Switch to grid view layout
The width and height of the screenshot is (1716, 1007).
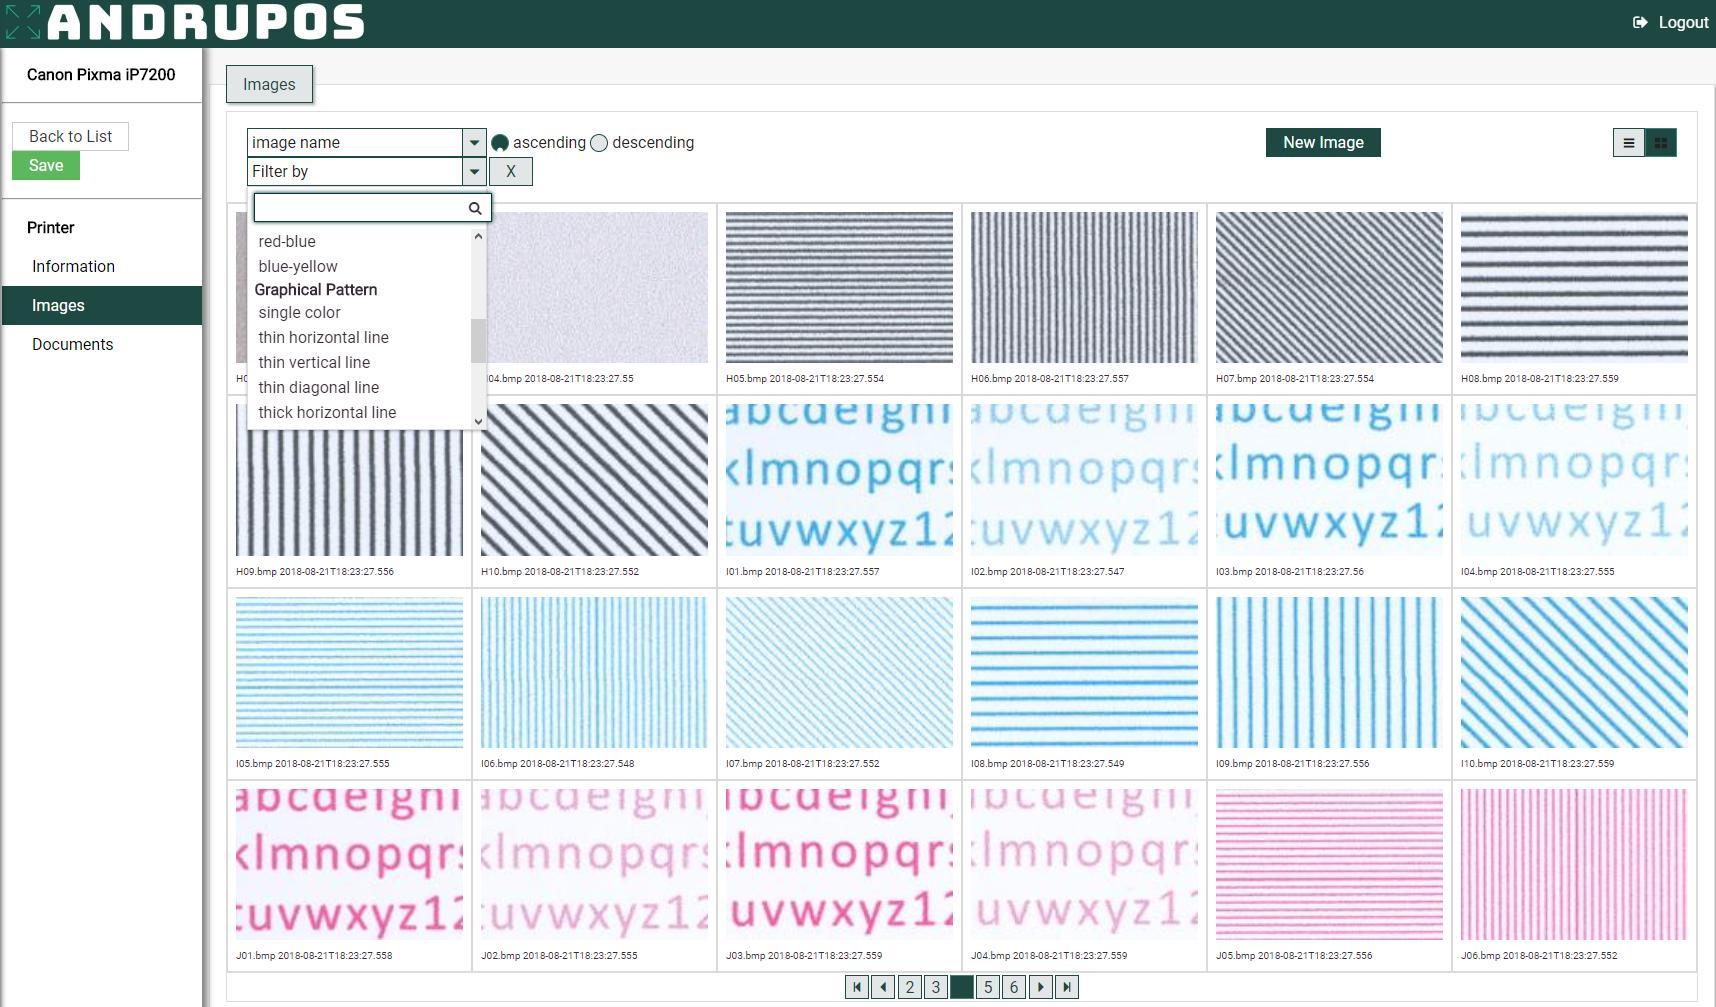pyautogui.click(x=1661, y=143)
